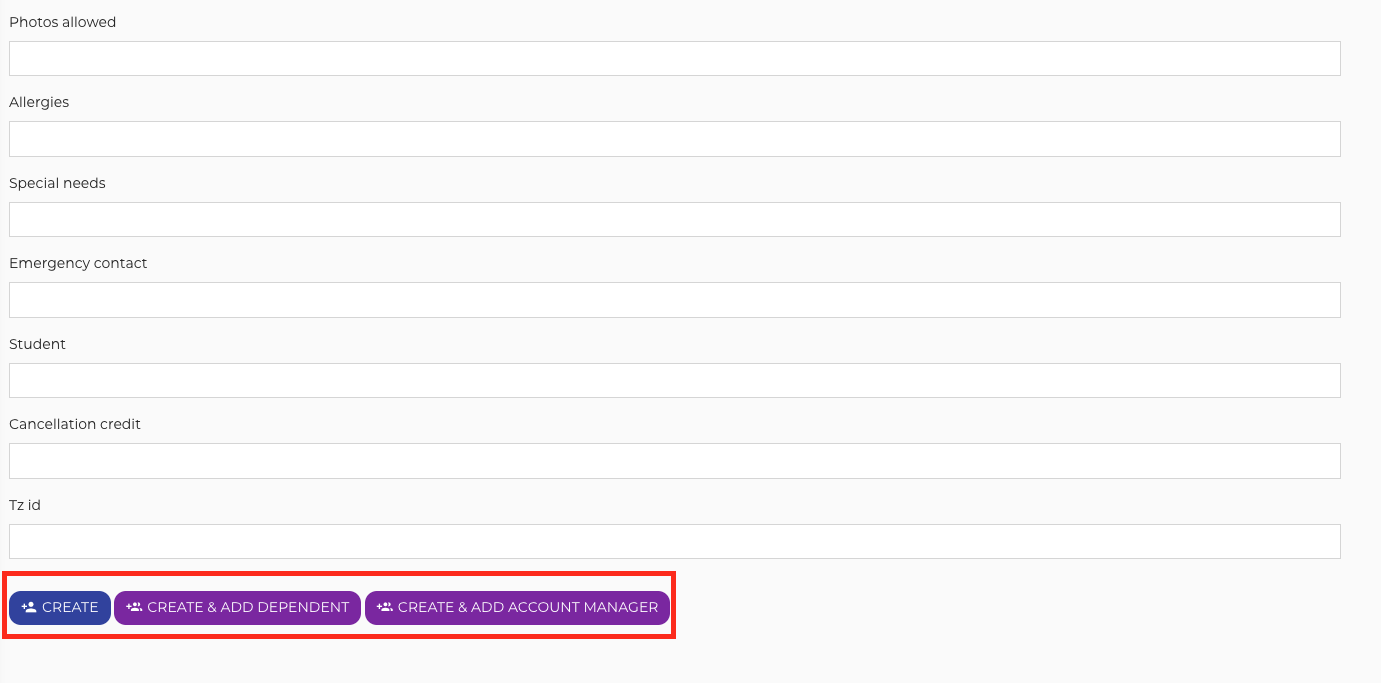This screenshot has width=1381, height=683.
Task: Click the Tz id label
Action: tap(25, 505)
